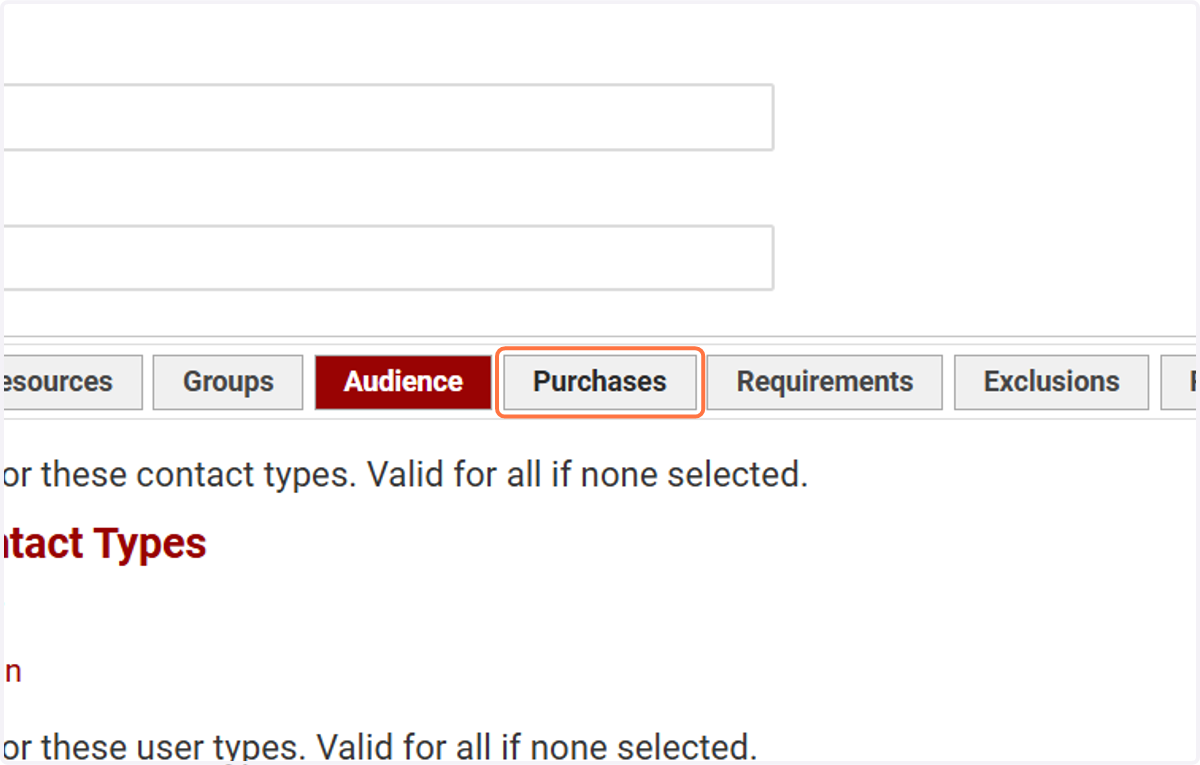The image size is (1200, 765).
Task: Select the Audience tab
Action: 403,382
